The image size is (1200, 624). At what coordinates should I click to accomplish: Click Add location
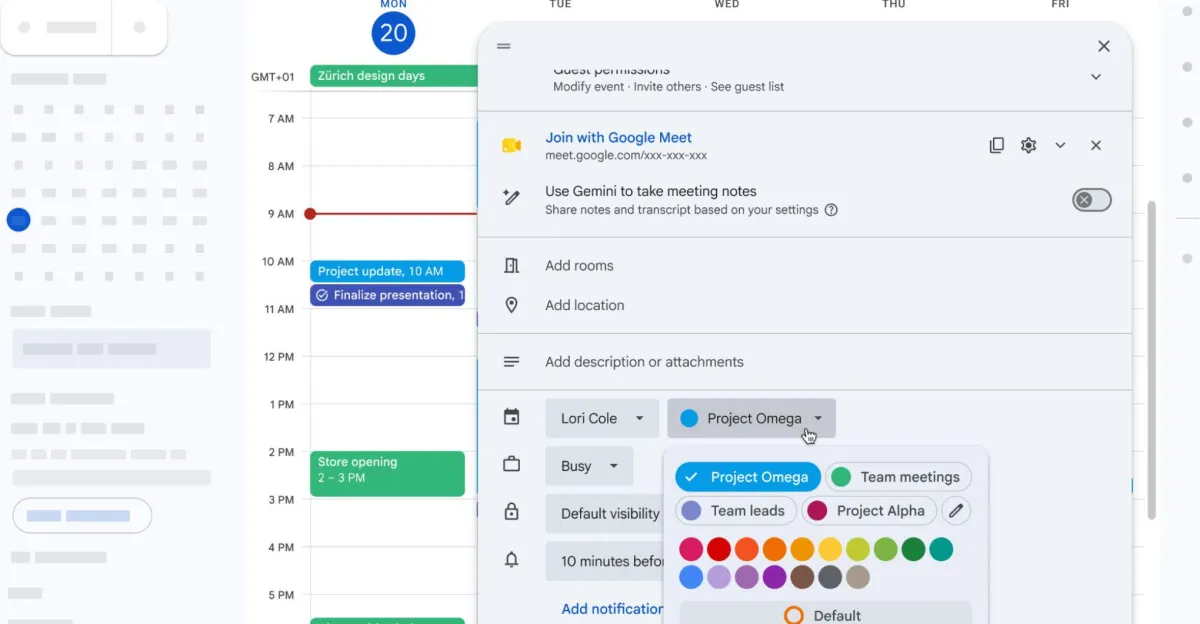click(x=584, y=305)
